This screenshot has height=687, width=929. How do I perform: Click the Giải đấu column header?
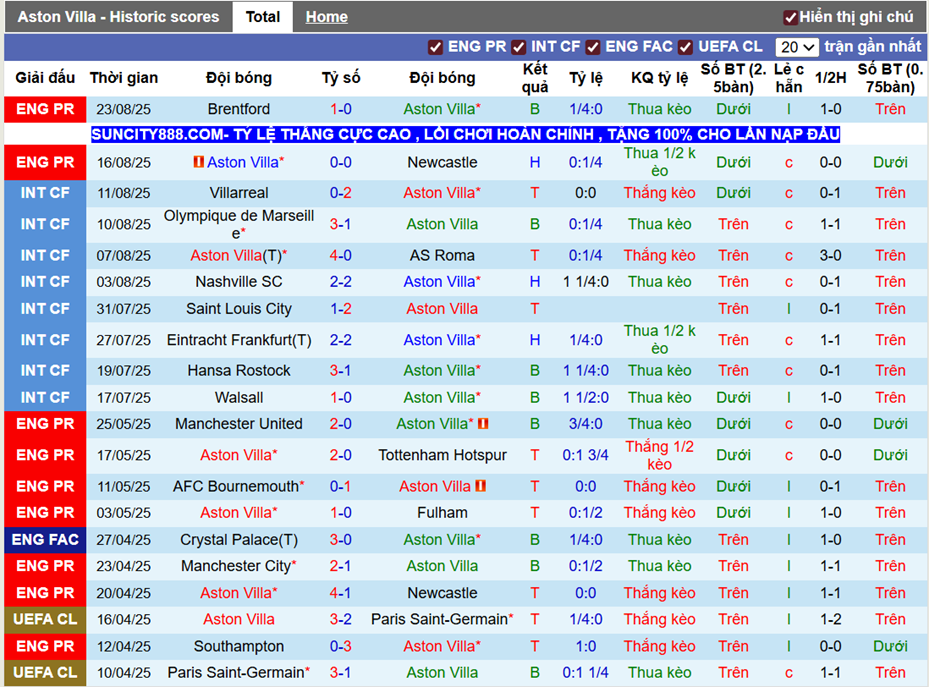45,78
